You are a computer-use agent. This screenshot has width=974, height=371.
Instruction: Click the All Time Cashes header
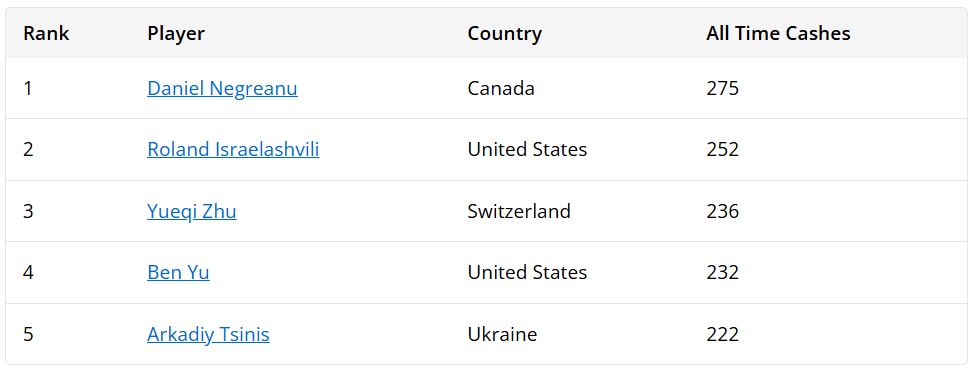click(x=778, y=33)
